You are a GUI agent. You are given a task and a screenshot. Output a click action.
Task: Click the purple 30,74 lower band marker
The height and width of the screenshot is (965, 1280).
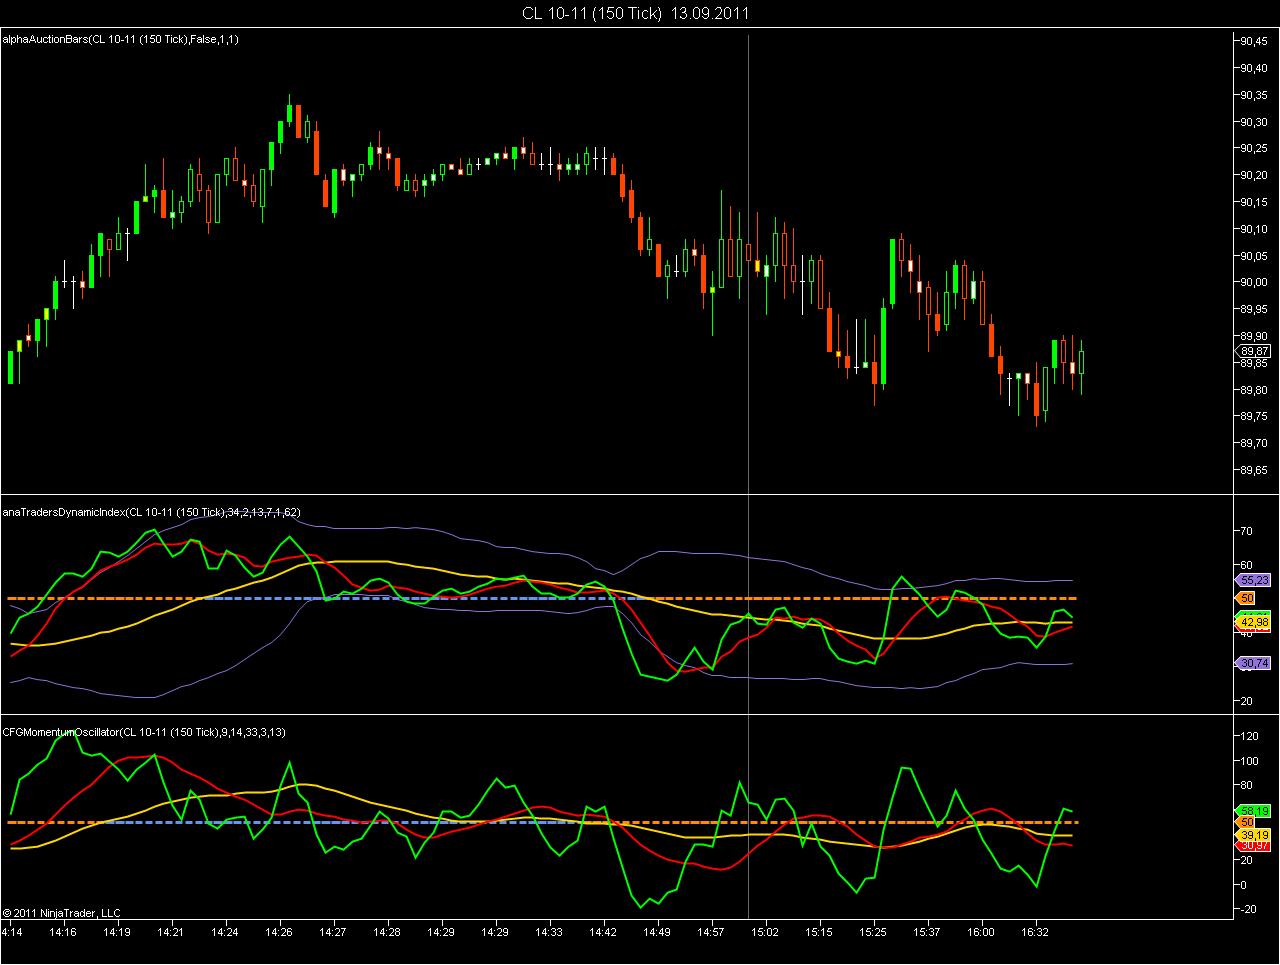[x=1254, y=663]
